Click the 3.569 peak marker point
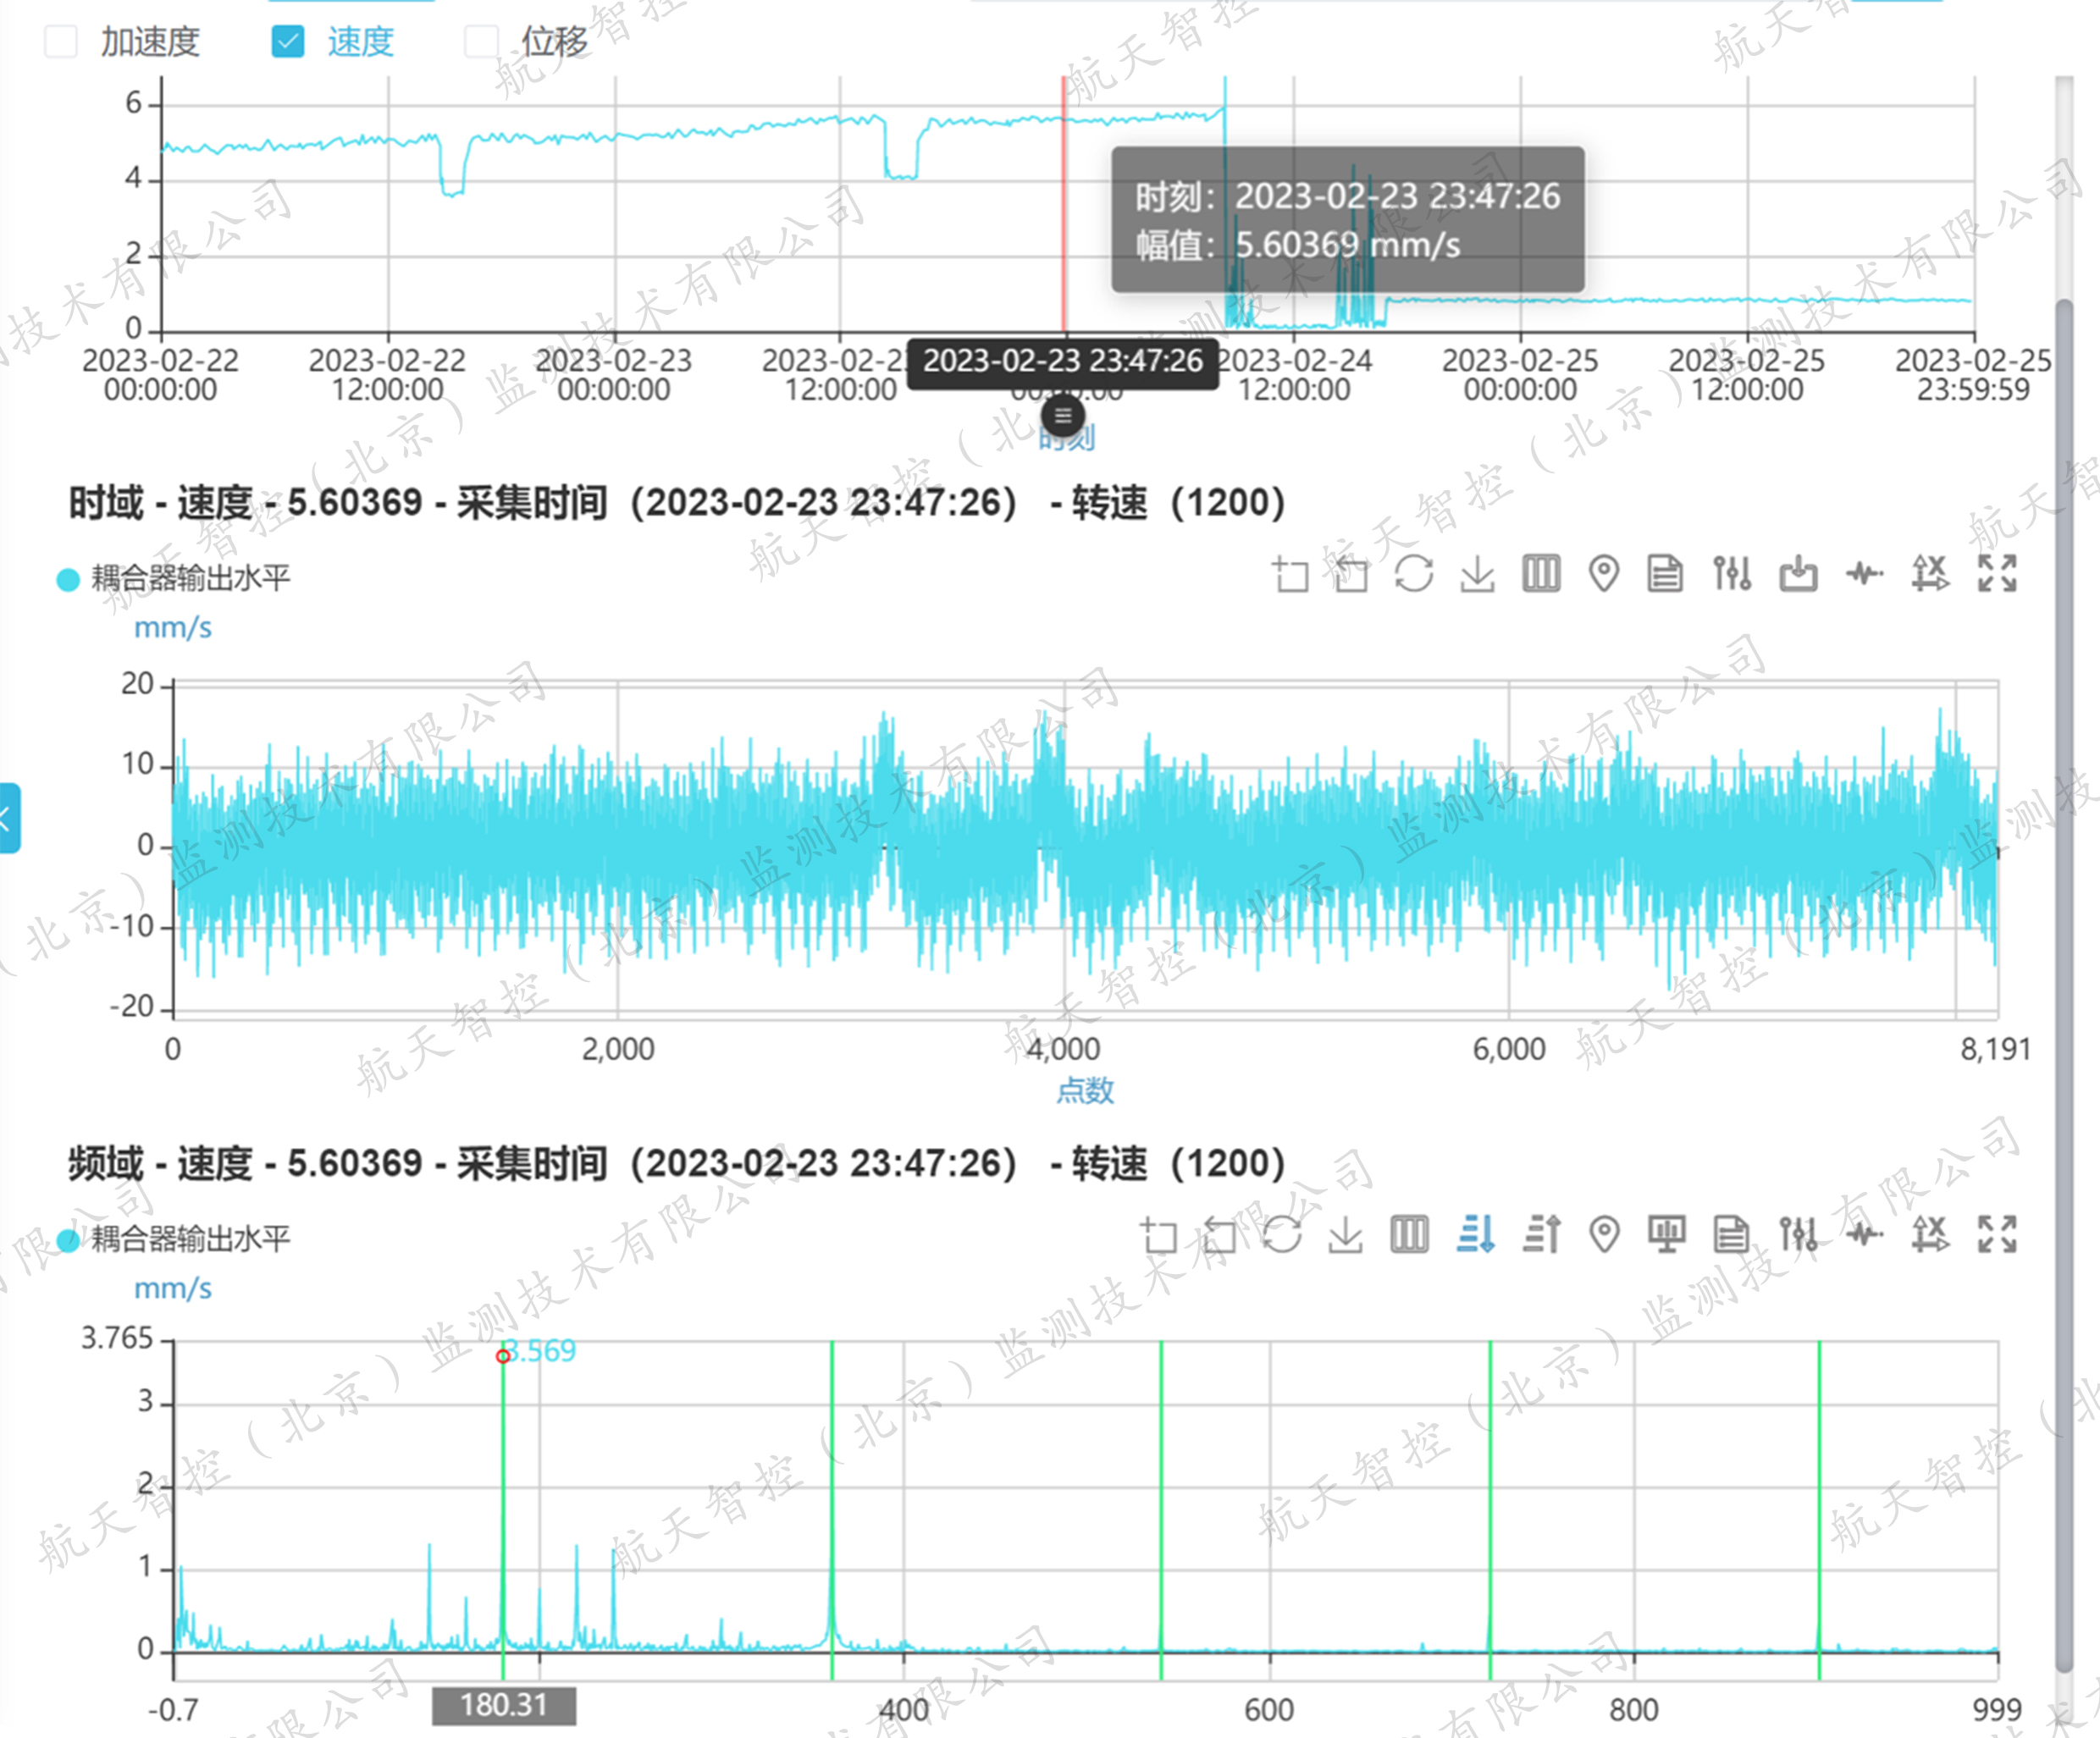2100x1738 pixels. click(503, 1356)
